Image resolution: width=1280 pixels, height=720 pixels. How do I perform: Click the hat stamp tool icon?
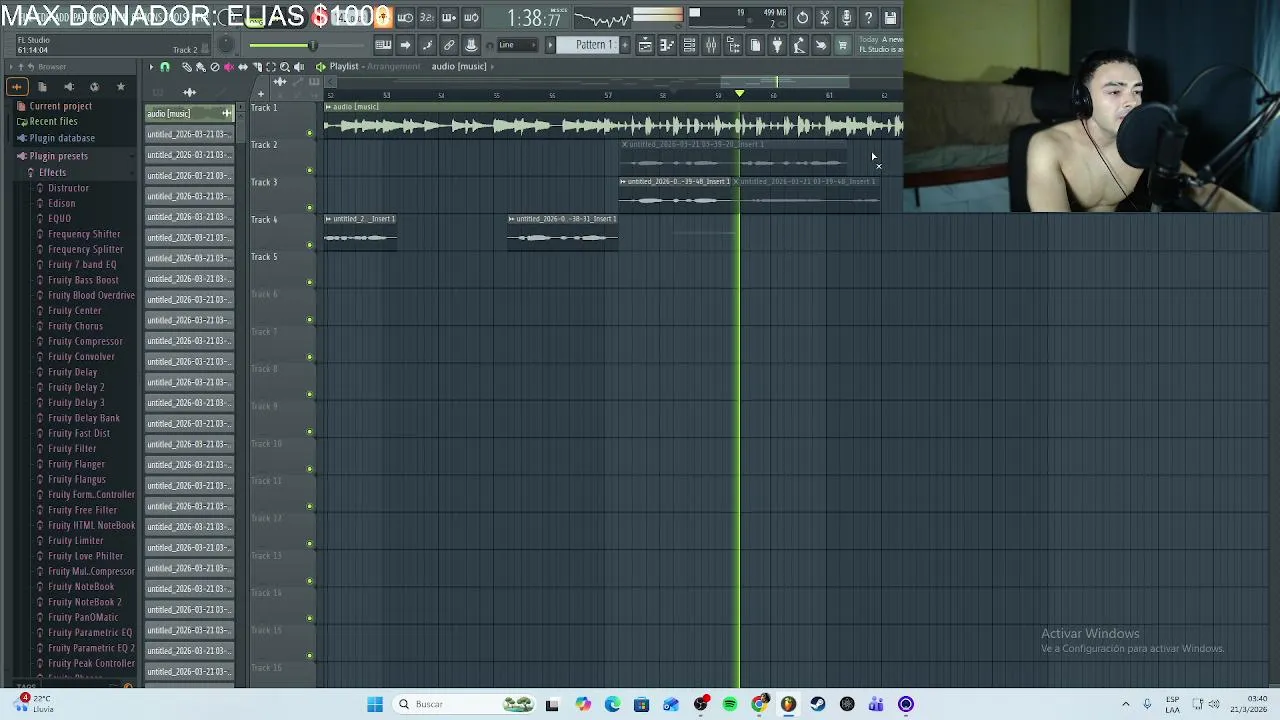click(471, 45)
